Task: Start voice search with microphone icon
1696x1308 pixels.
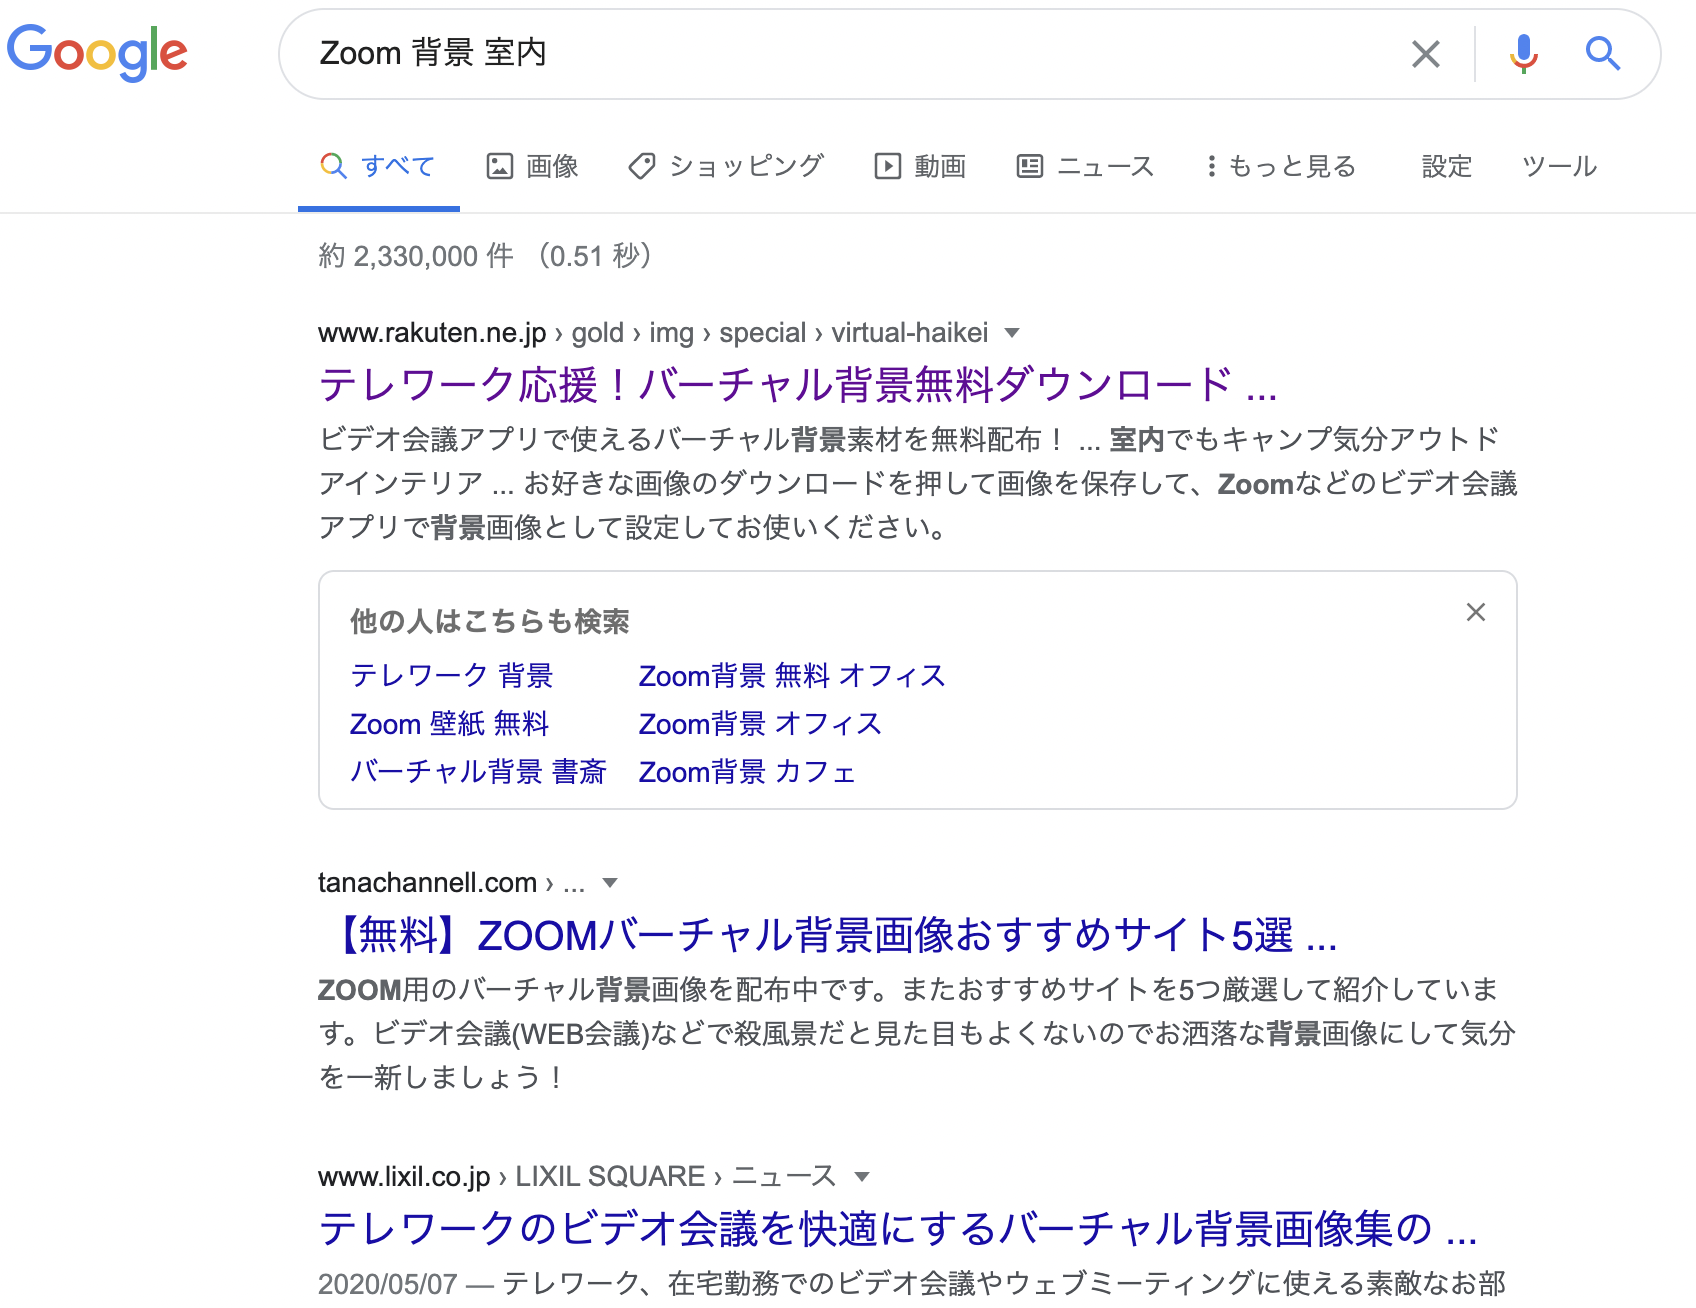Action: pos(1523,54)
